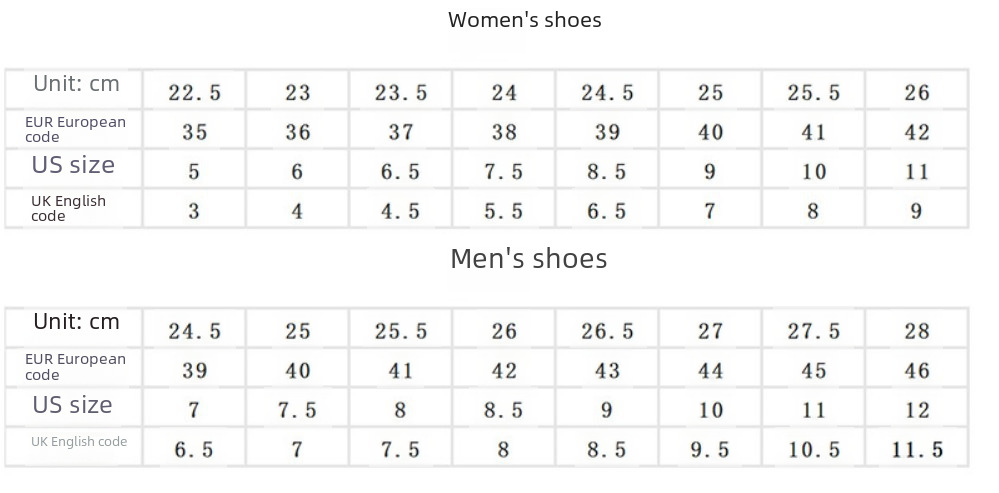The image size is (999, 493).
Task: Click women's UK size 5.5 cell
Action: point(504,211)
